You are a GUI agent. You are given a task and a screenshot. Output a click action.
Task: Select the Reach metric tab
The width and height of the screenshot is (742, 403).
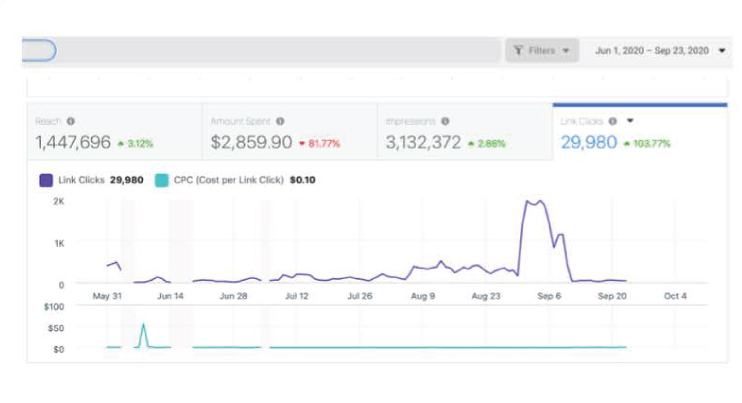click(x=115, y=131)
